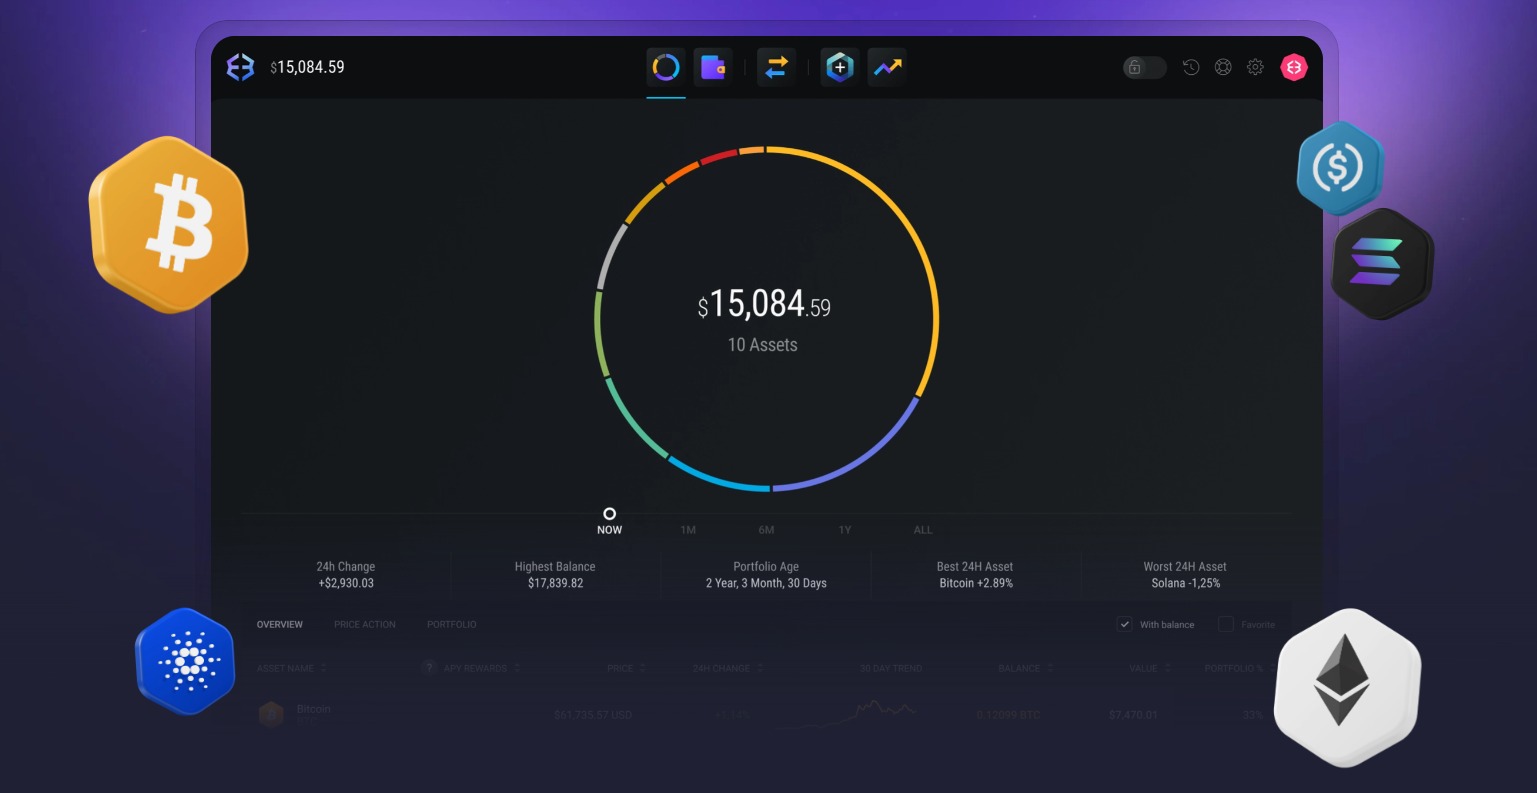The height and width of the screenshot is (793, 1537).
Task: Select the 1Y time range
Action: [845, 530]
